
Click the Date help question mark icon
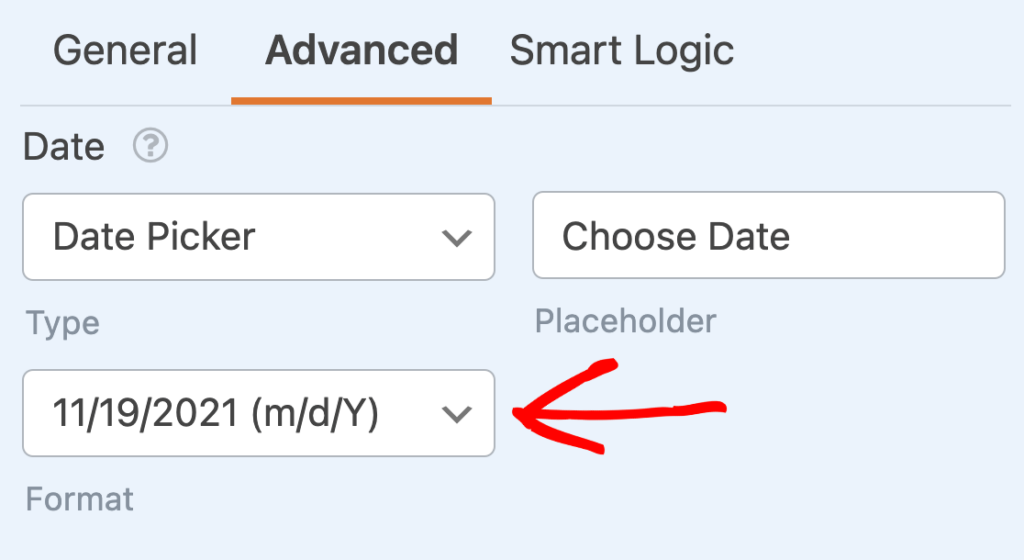150,146
